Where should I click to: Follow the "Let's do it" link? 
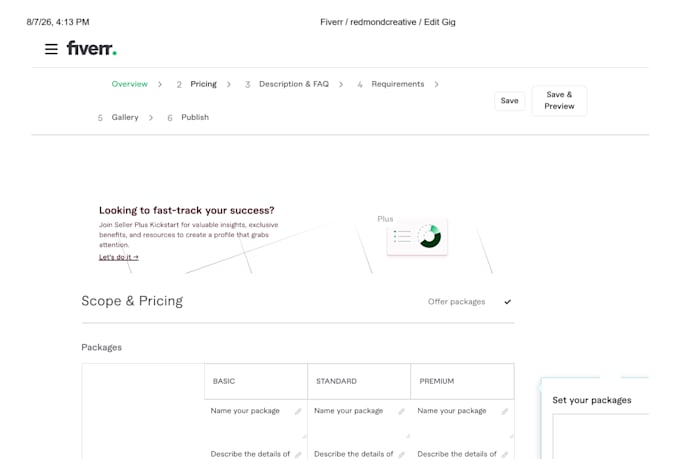tap(119, 257)
